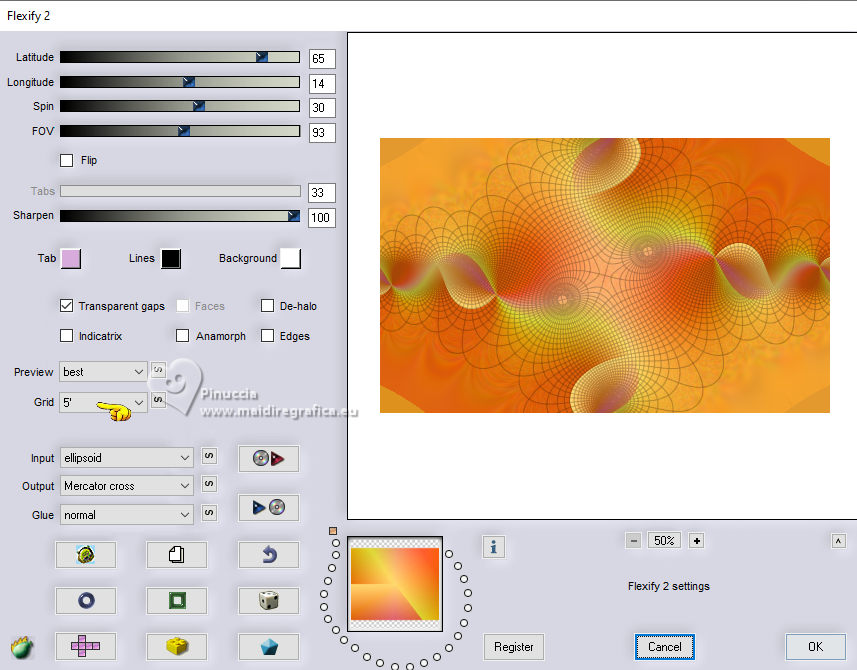This screenshot has width=857, height=670.
Task: Open the Background white color swatch
Action: [291, 258]
